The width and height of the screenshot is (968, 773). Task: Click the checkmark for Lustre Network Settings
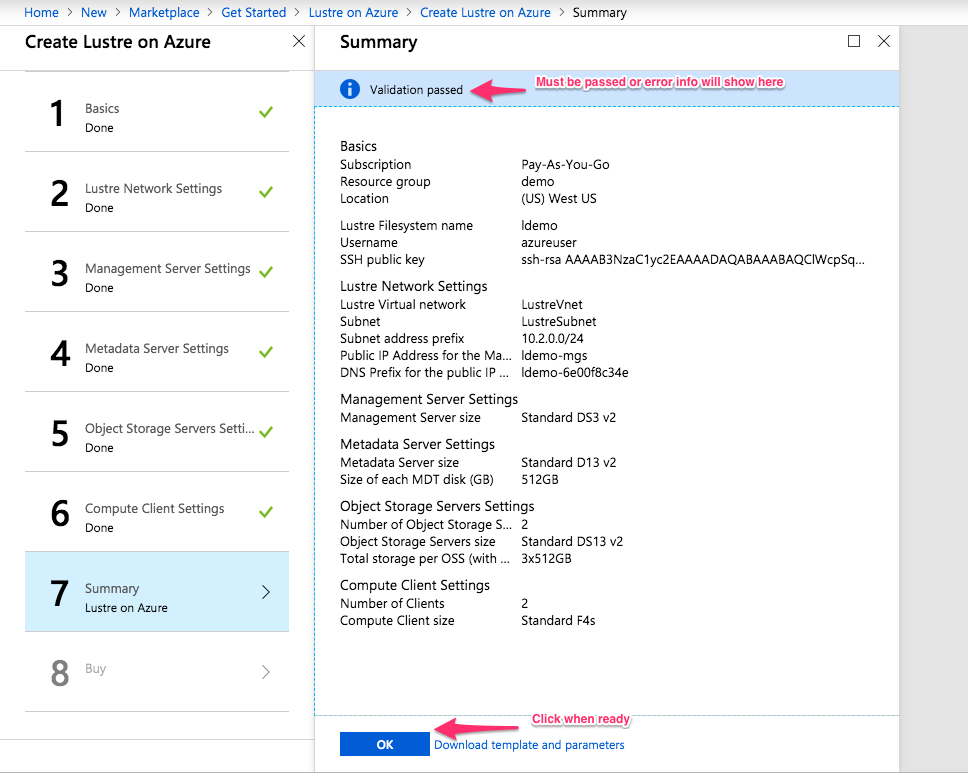point(266,192)
